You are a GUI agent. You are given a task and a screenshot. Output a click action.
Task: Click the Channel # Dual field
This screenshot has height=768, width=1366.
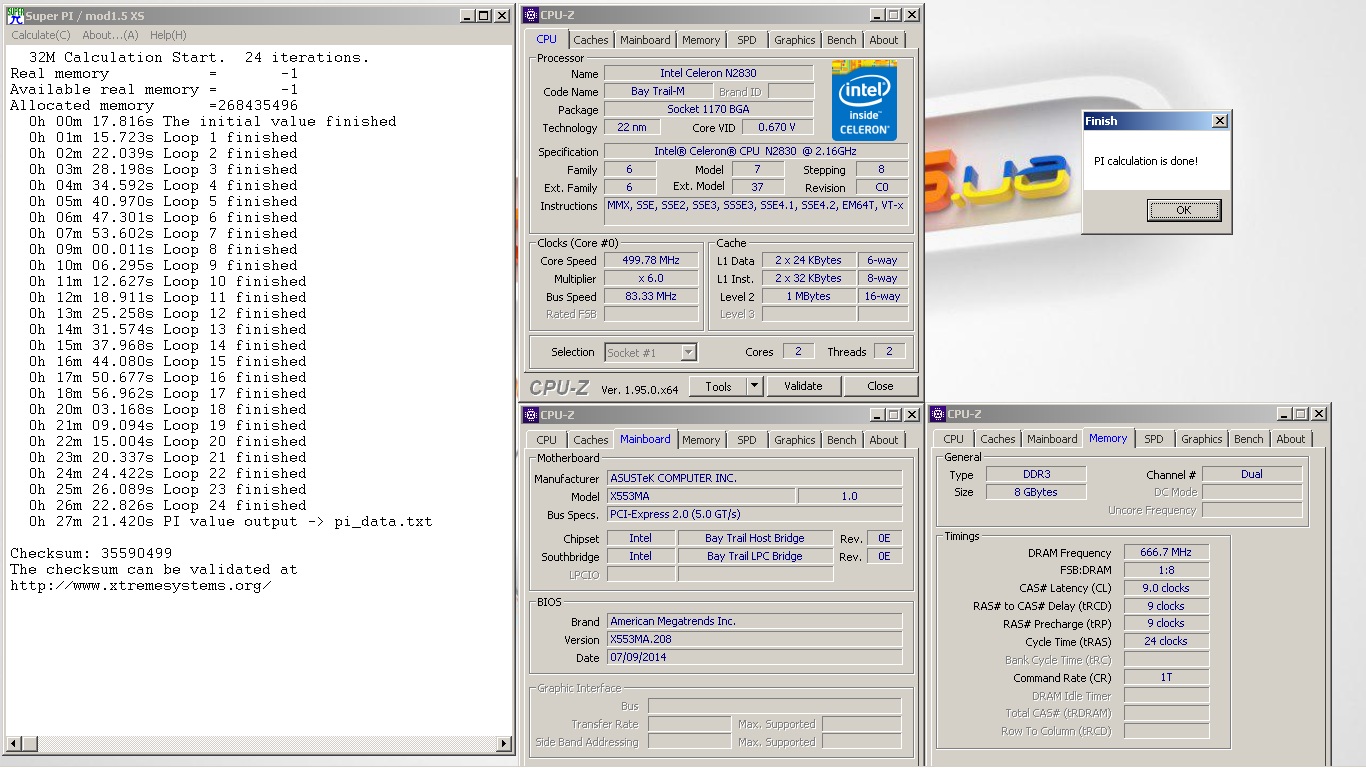(x=1252, y=474)
